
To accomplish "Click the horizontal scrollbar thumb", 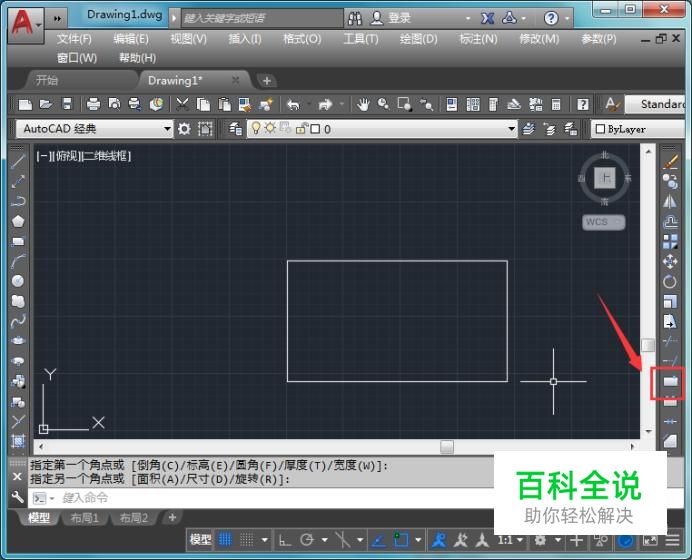I will coord(447,447).
